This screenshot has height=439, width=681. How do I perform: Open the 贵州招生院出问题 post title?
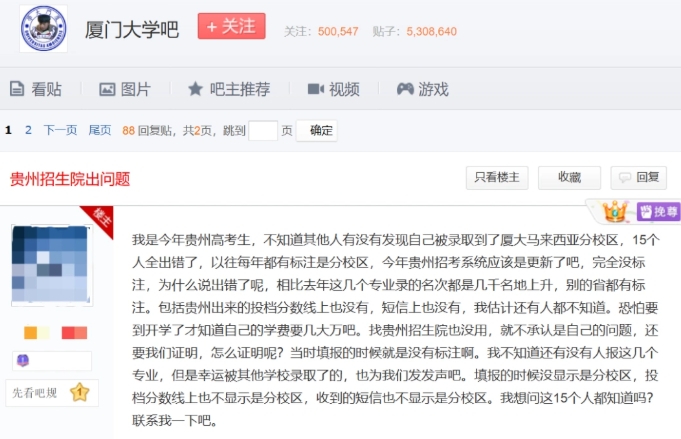pyautogui.click(x=70, y=179)
